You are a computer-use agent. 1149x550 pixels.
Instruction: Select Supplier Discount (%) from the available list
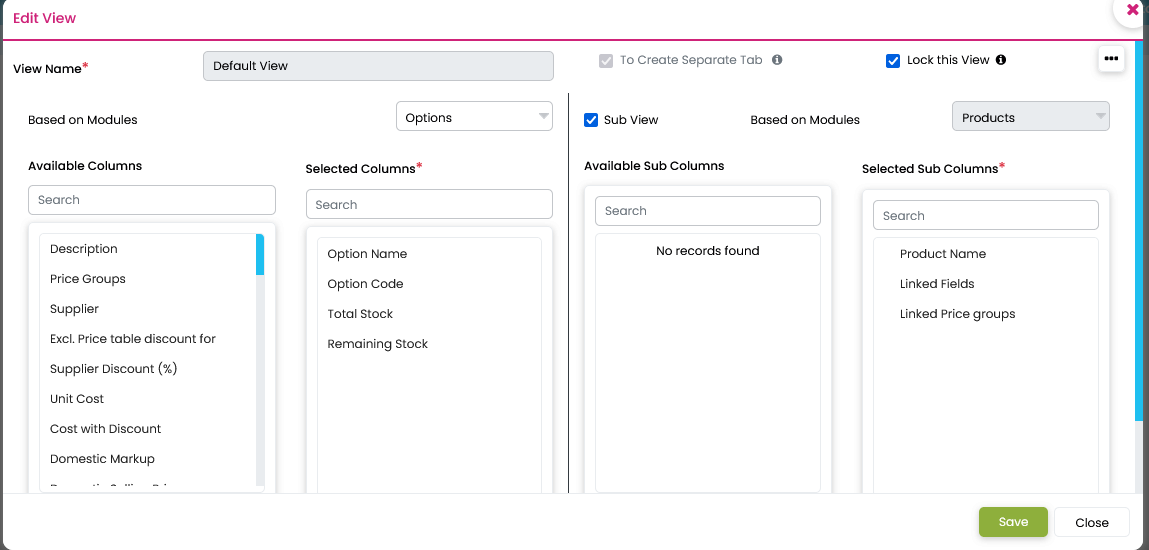[113, 369]
